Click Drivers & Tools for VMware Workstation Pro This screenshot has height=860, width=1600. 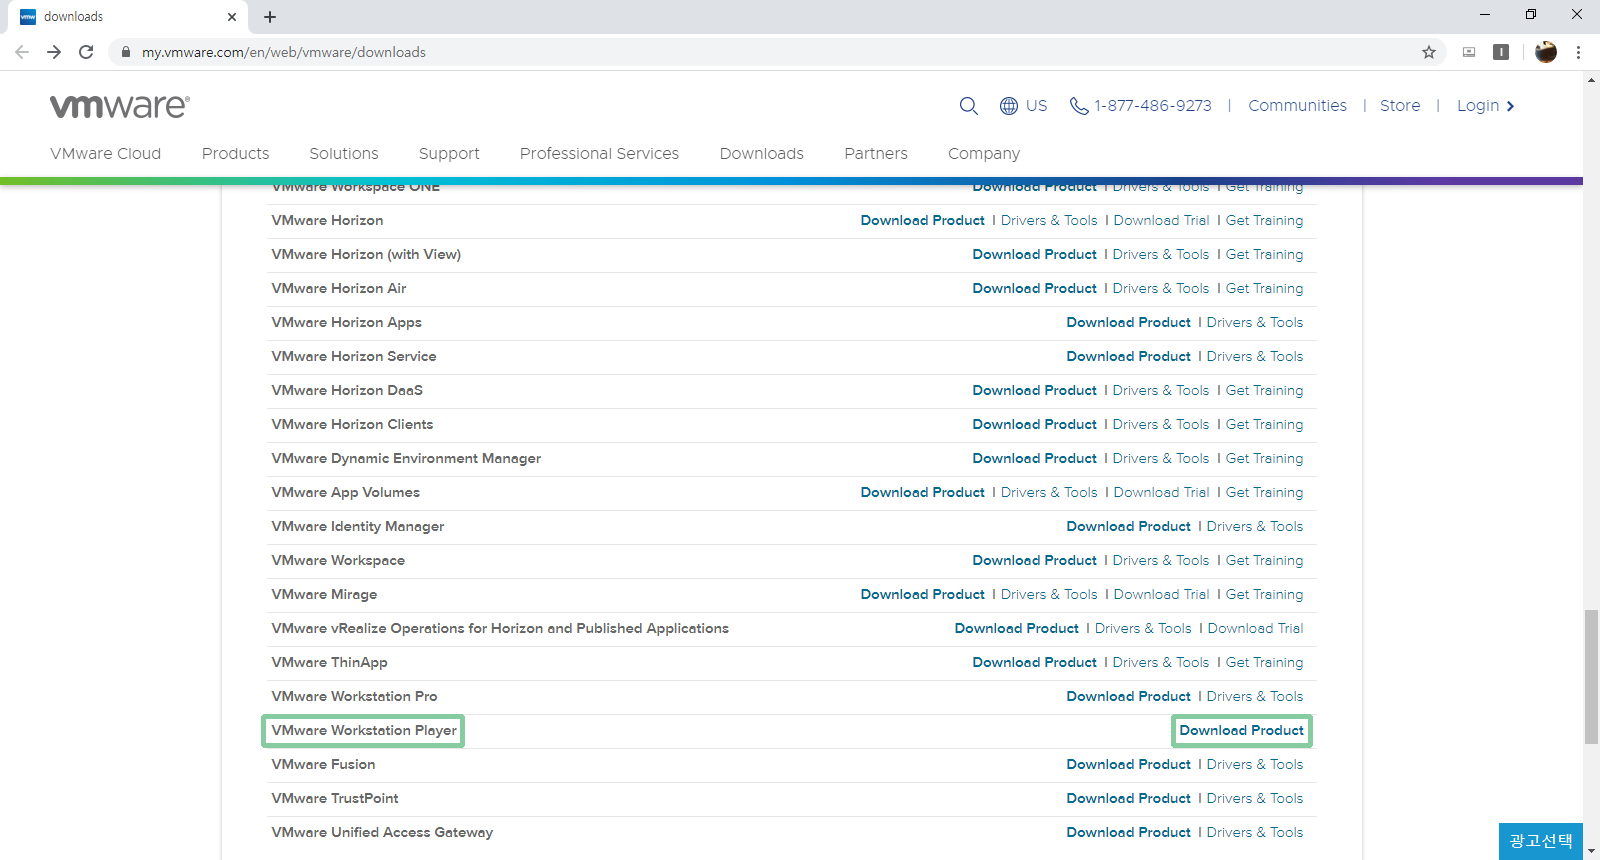coord(1255,696)
